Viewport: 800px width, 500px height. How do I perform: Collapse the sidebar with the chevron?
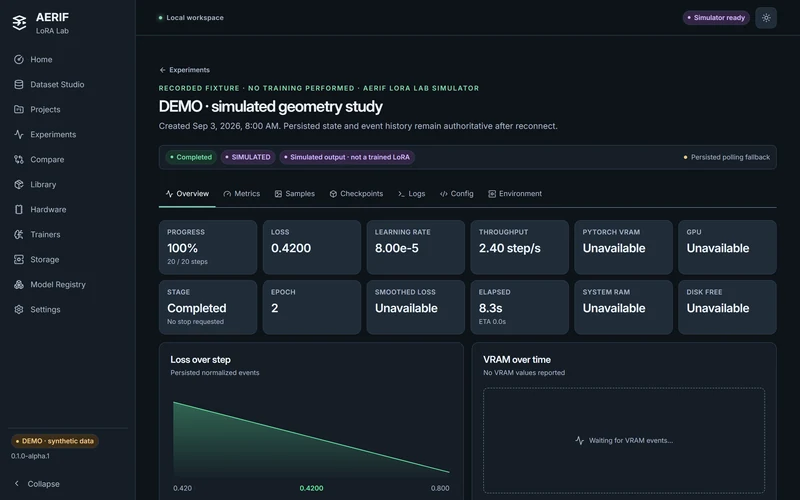17,483
